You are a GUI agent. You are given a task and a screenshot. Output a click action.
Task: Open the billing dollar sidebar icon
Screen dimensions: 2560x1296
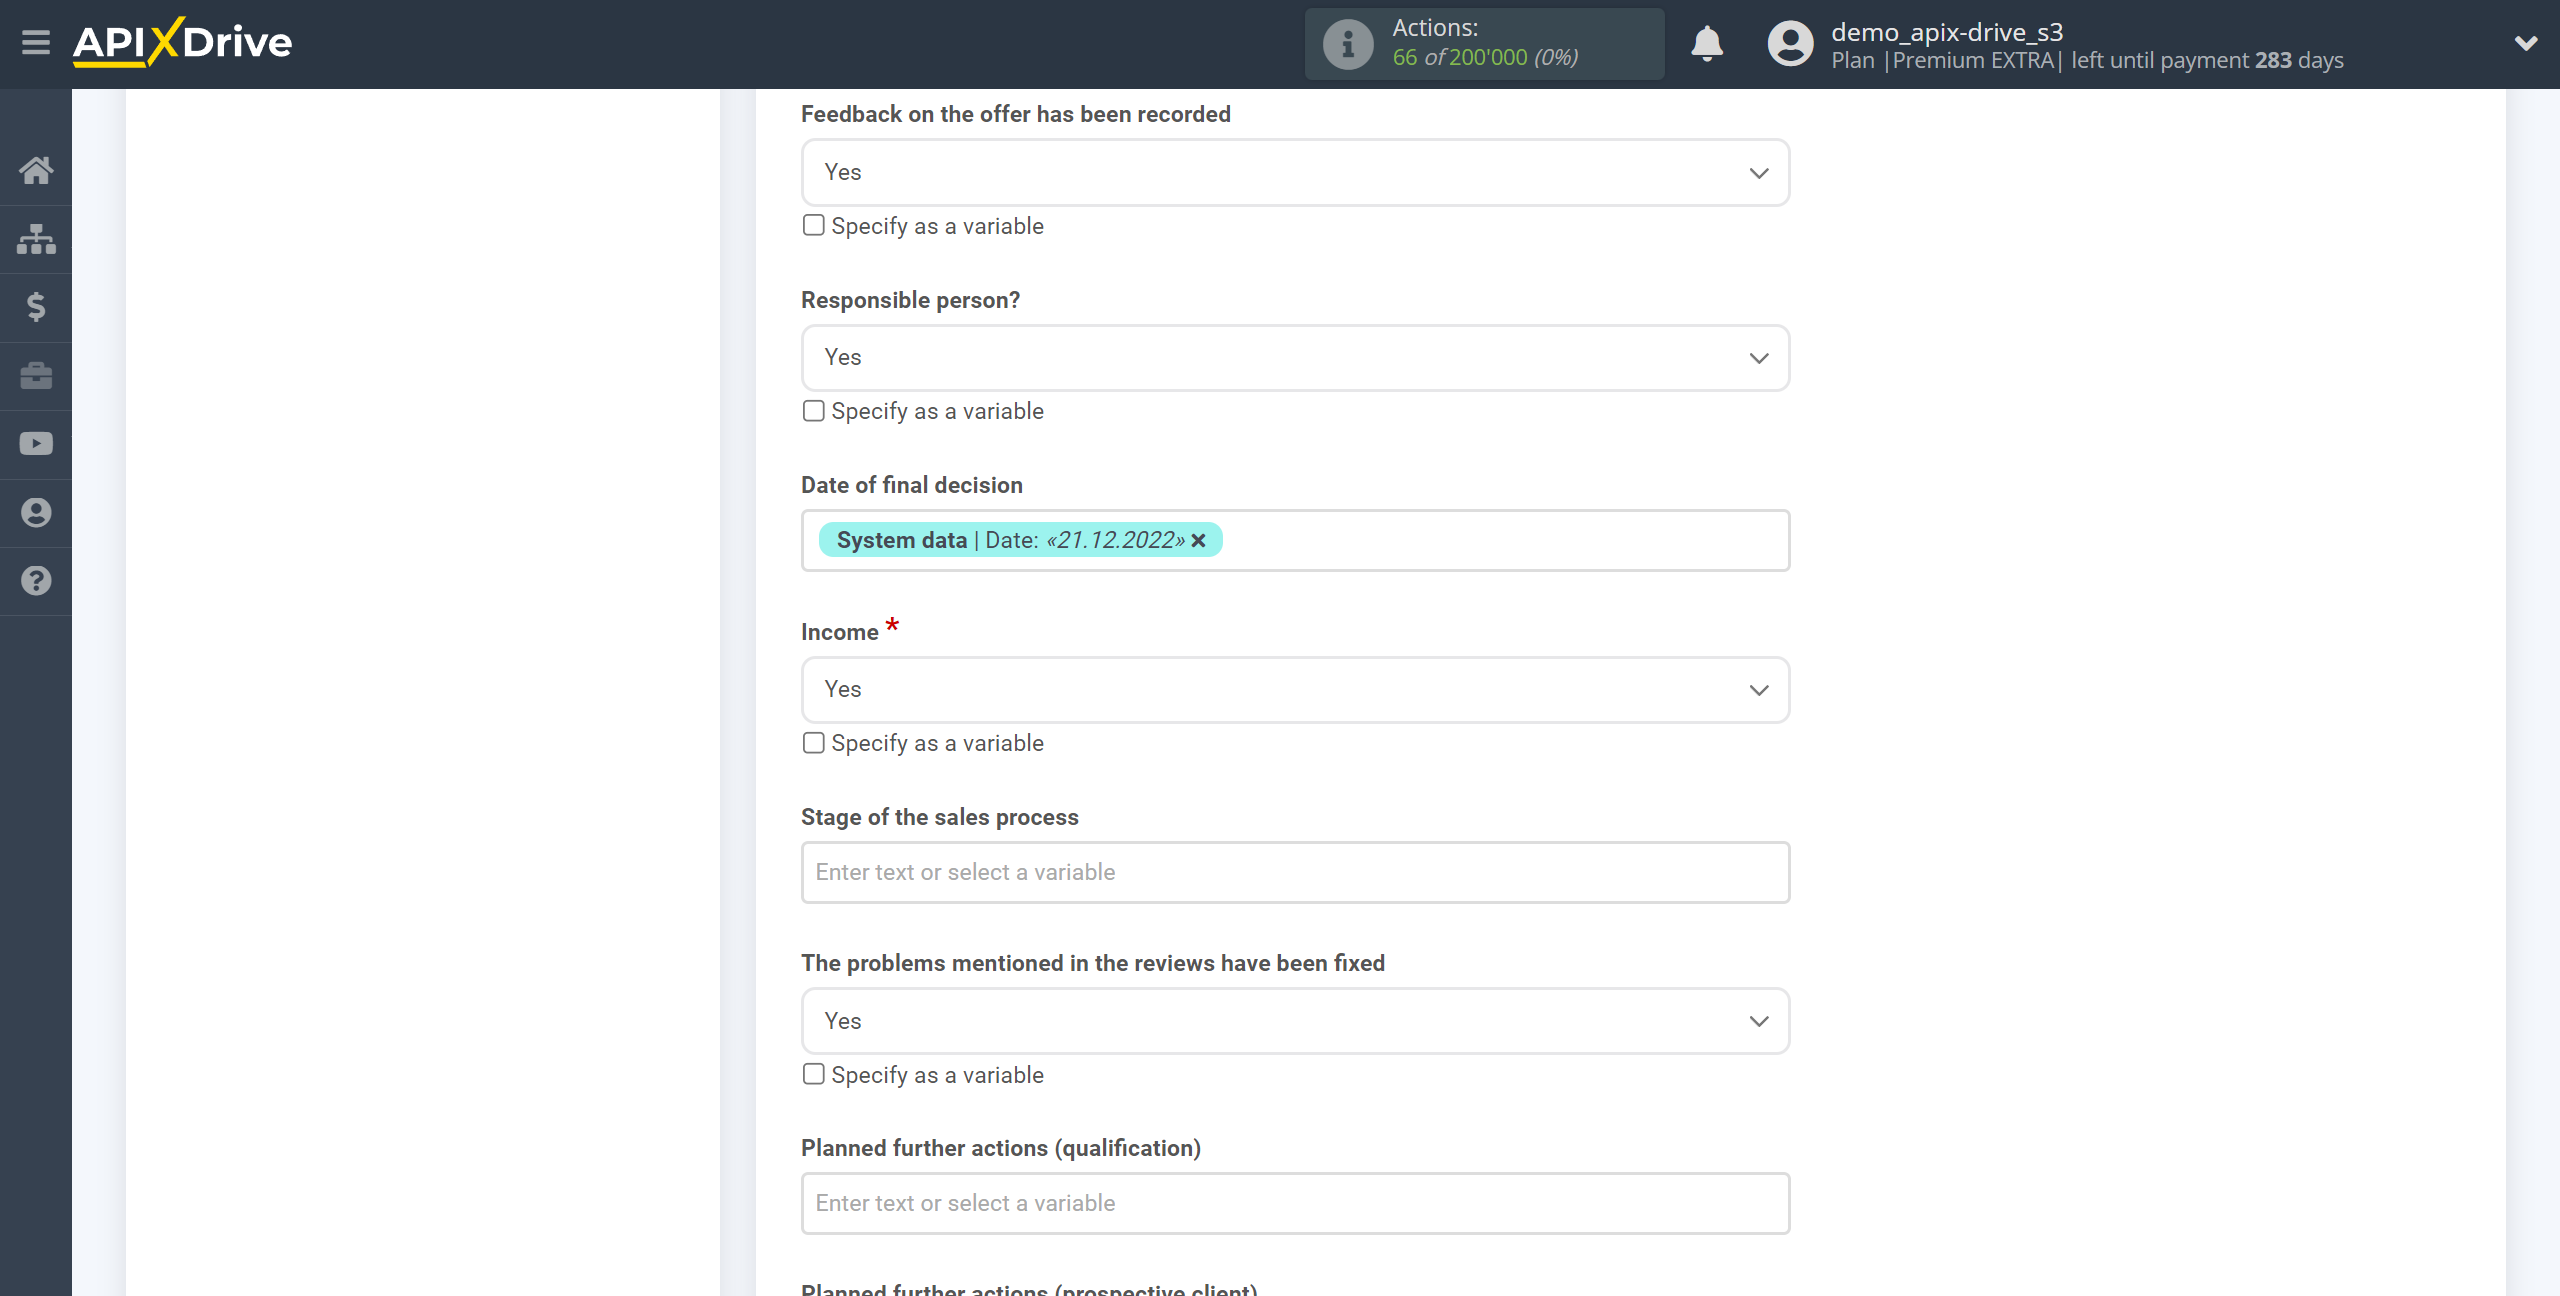pyautogui.click(x=36, y=307)
